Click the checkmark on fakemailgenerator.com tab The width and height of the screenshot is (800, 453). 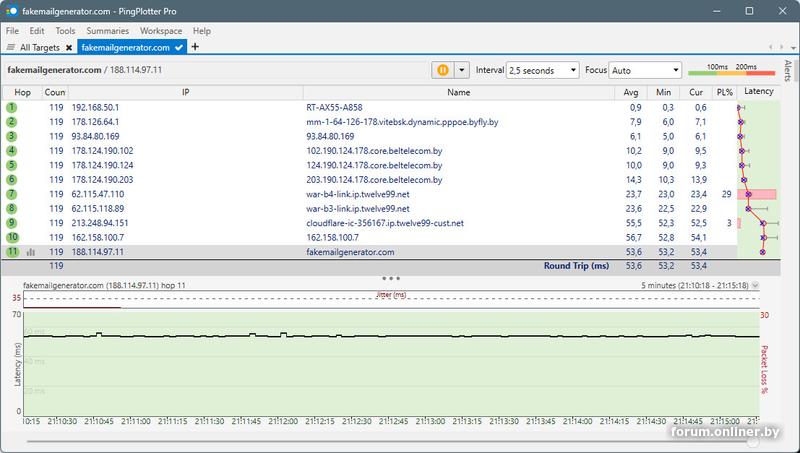pos(178,47)
